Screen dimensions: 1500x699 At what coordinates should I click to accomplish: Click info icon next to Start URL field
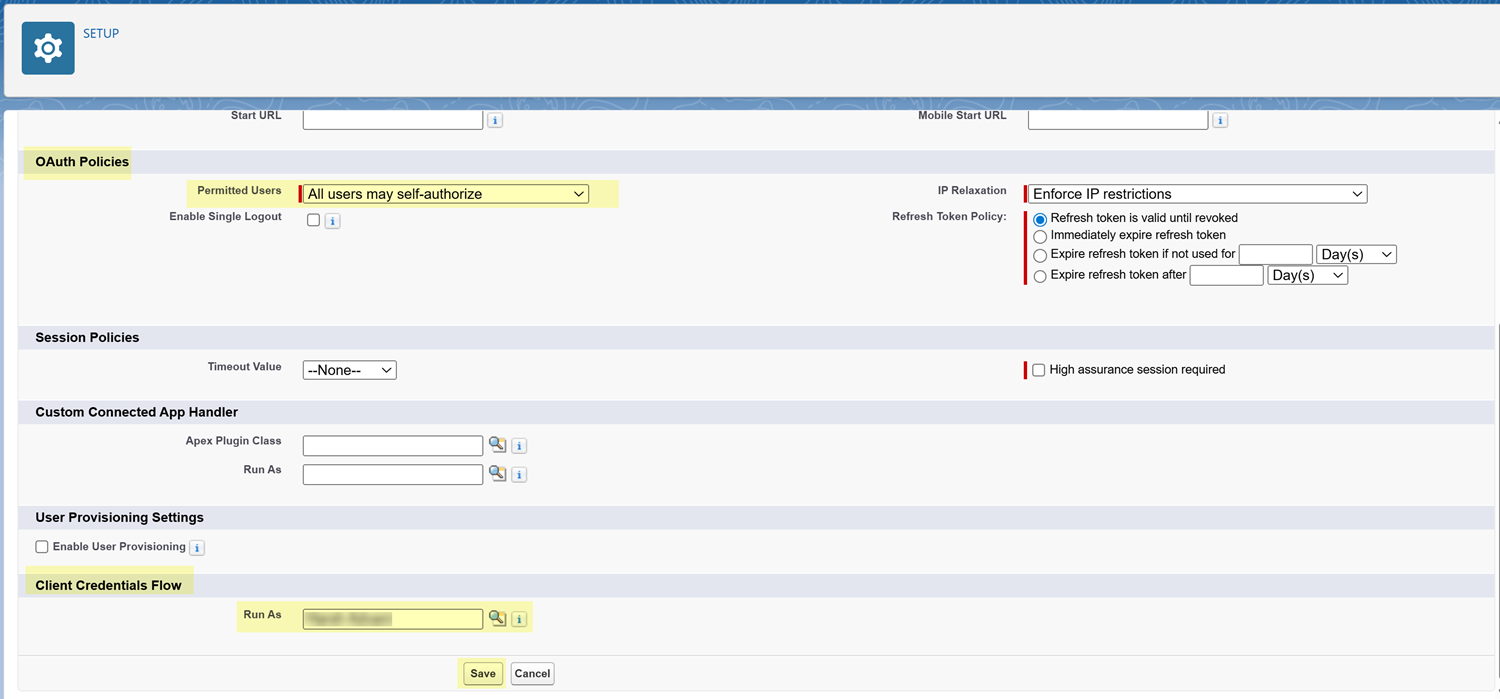(494, 120)
